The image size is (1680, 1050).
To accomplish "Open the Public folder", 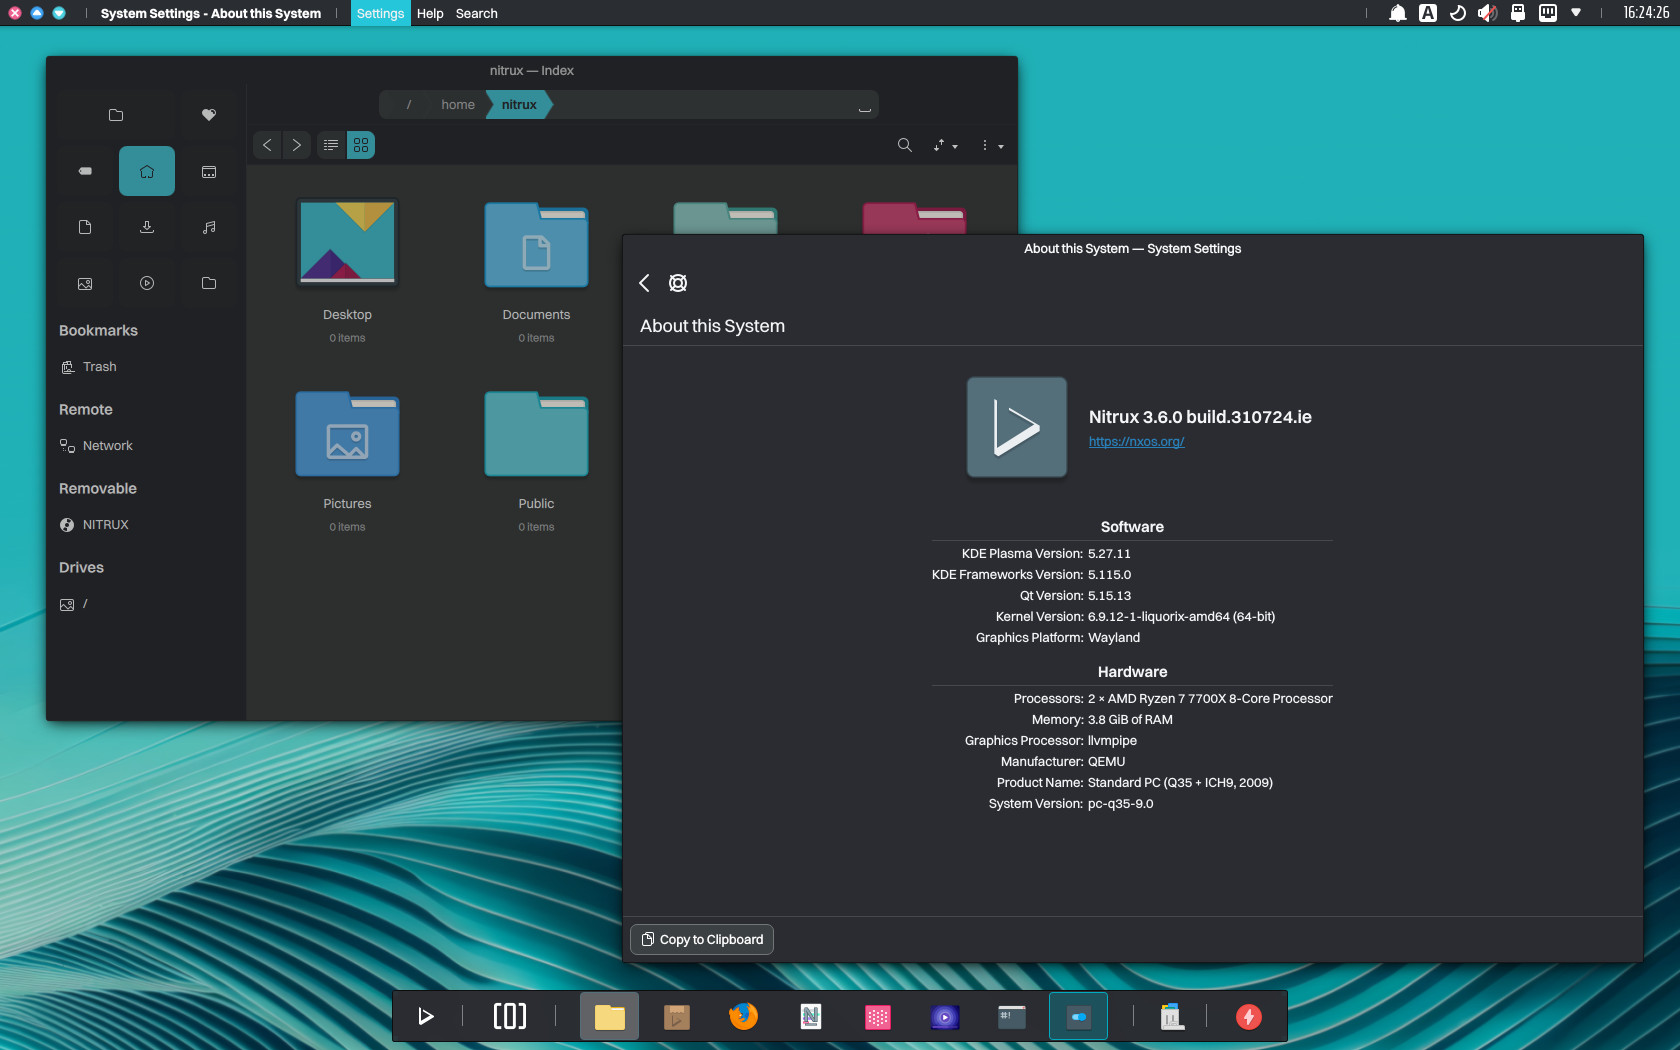I will click(x=536, y=434).
